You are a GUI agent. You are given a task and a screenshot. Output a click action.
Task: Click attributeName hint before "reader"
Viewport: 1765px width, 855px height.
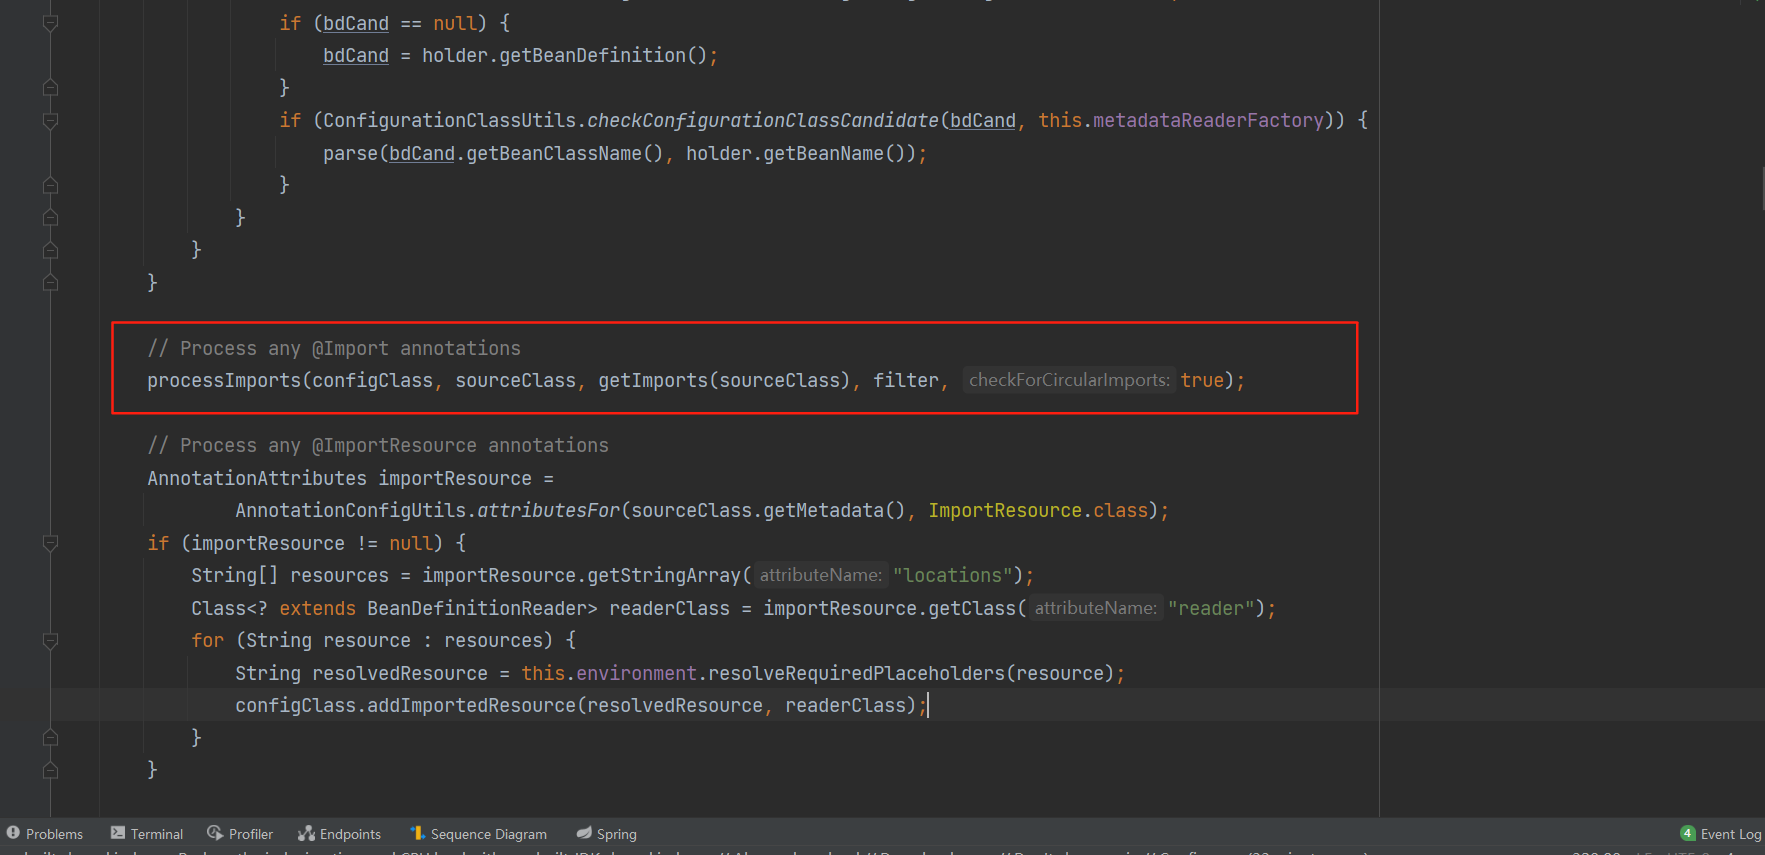click(x=1095, y=608)
